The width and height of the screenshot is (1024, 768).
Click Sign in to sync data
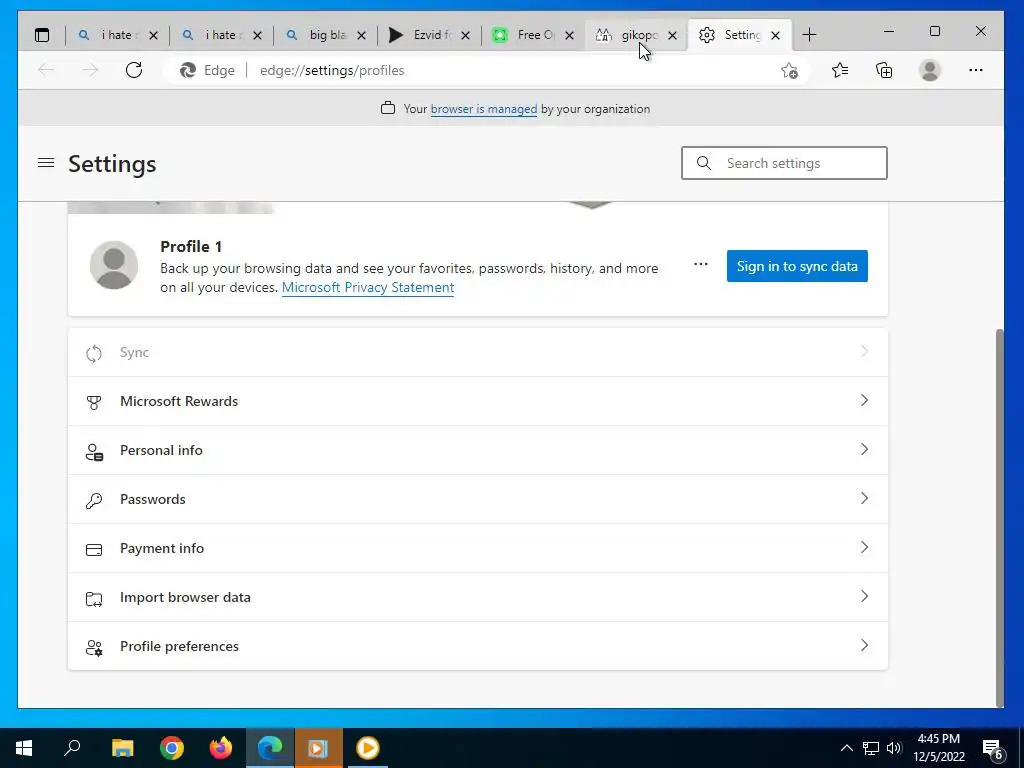[x=797, y=266]
